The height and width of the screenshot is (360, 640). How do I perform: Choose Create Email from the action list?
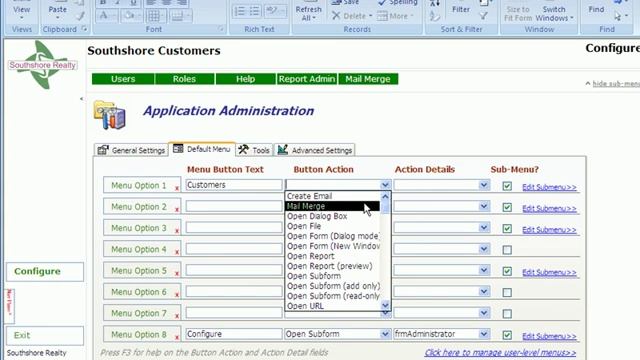pyautogui.click(x=332, y=196)
